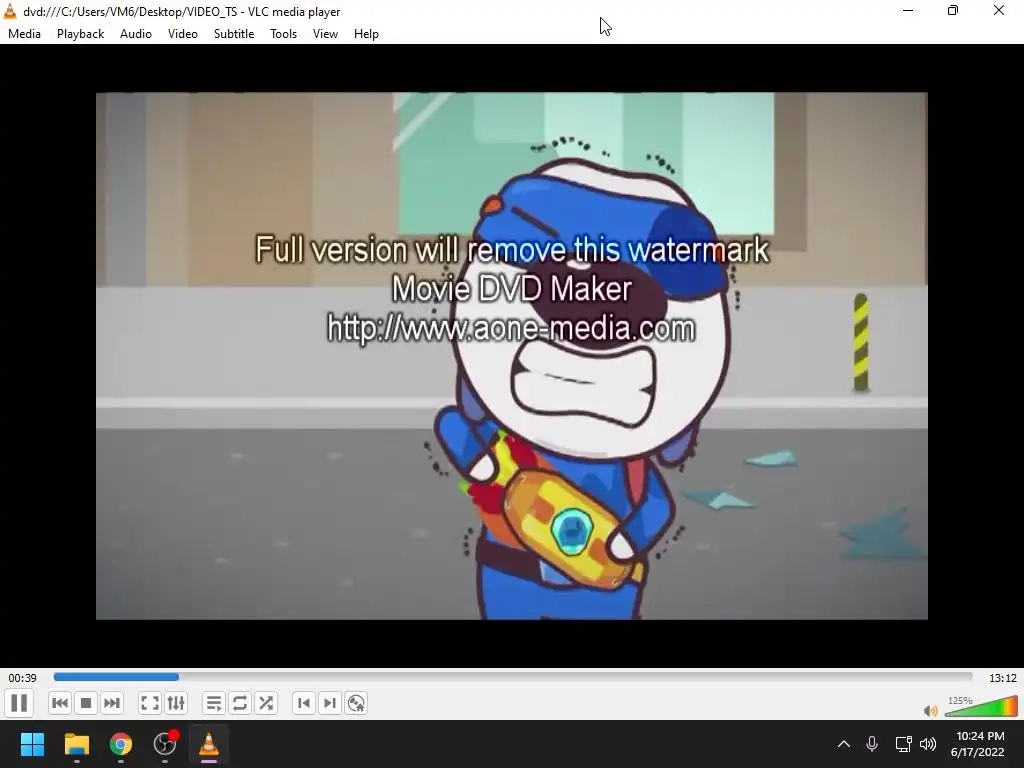
Task: Mute audio using the speaker icon
Action: [x=931, y=711]
